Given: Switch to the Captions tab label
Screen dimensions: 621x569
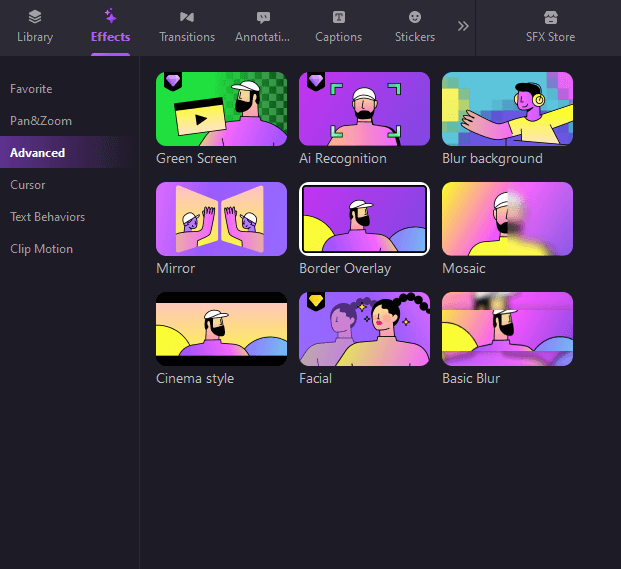Looking at the screenshot, I should point(339,37).
